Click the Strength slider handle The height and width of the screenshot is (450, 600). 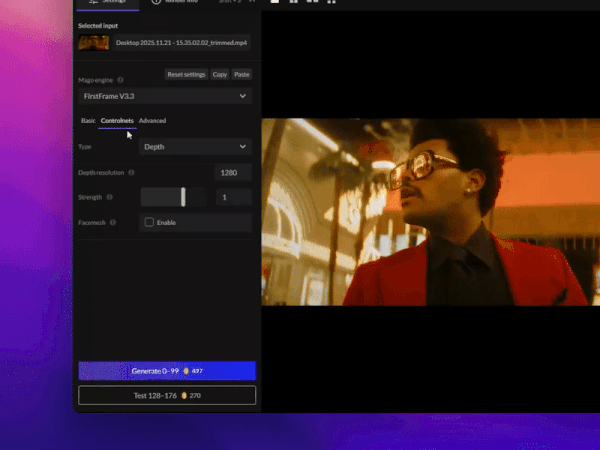pyautogui.click(x=183, y=197)
